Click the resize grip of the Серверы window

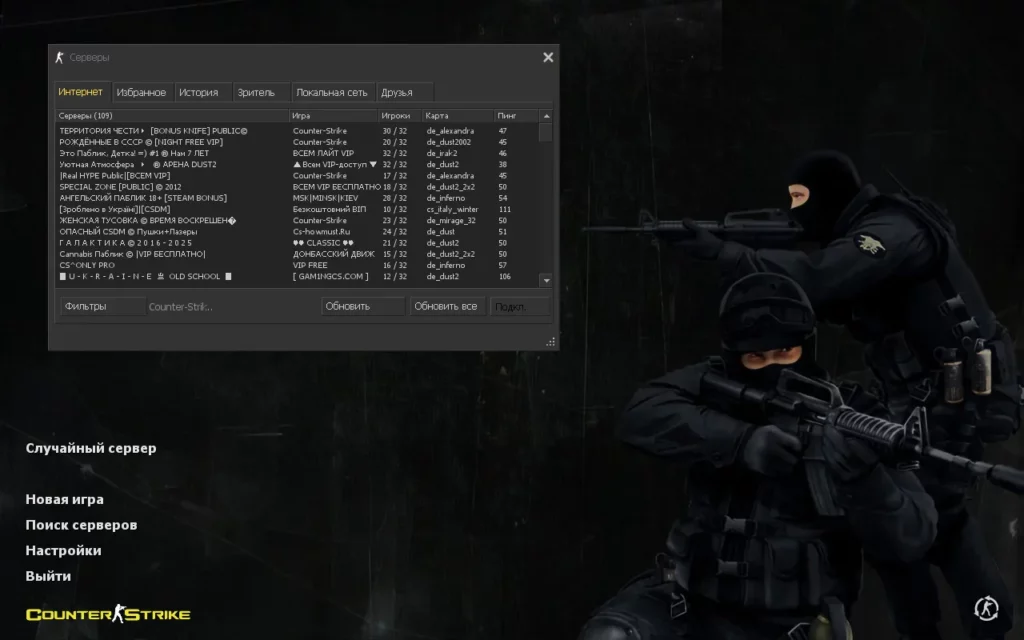click(x=550, y=342)
